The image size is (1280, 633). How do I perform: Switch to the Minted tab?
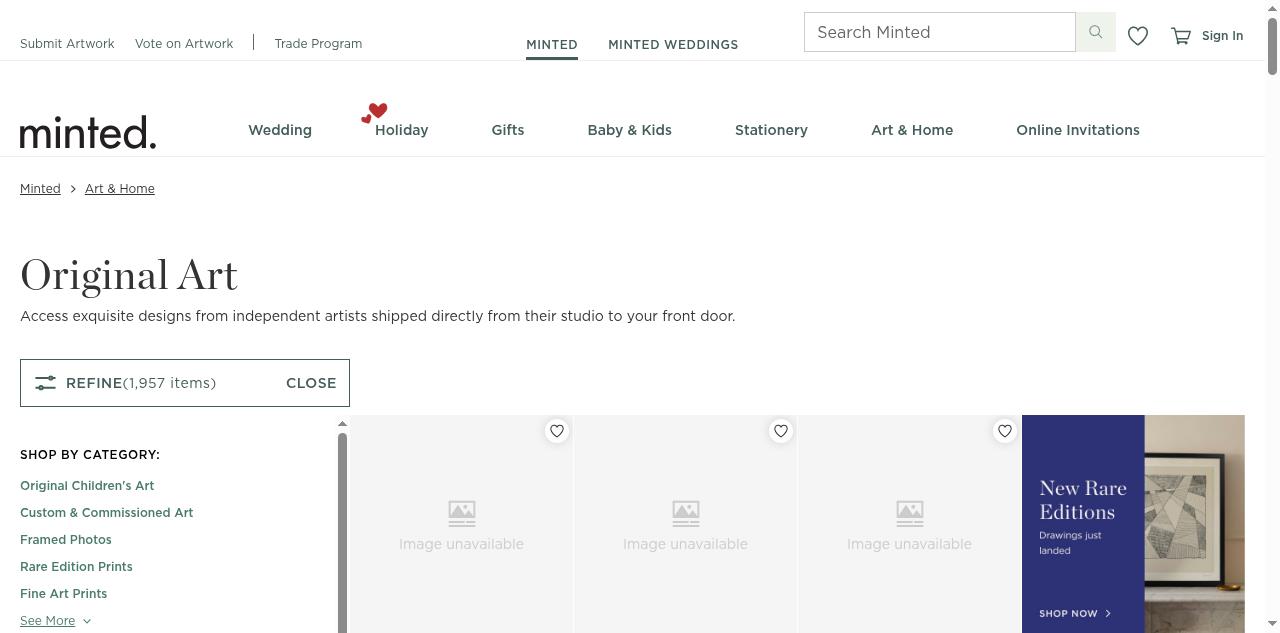(x=552, y=45)
